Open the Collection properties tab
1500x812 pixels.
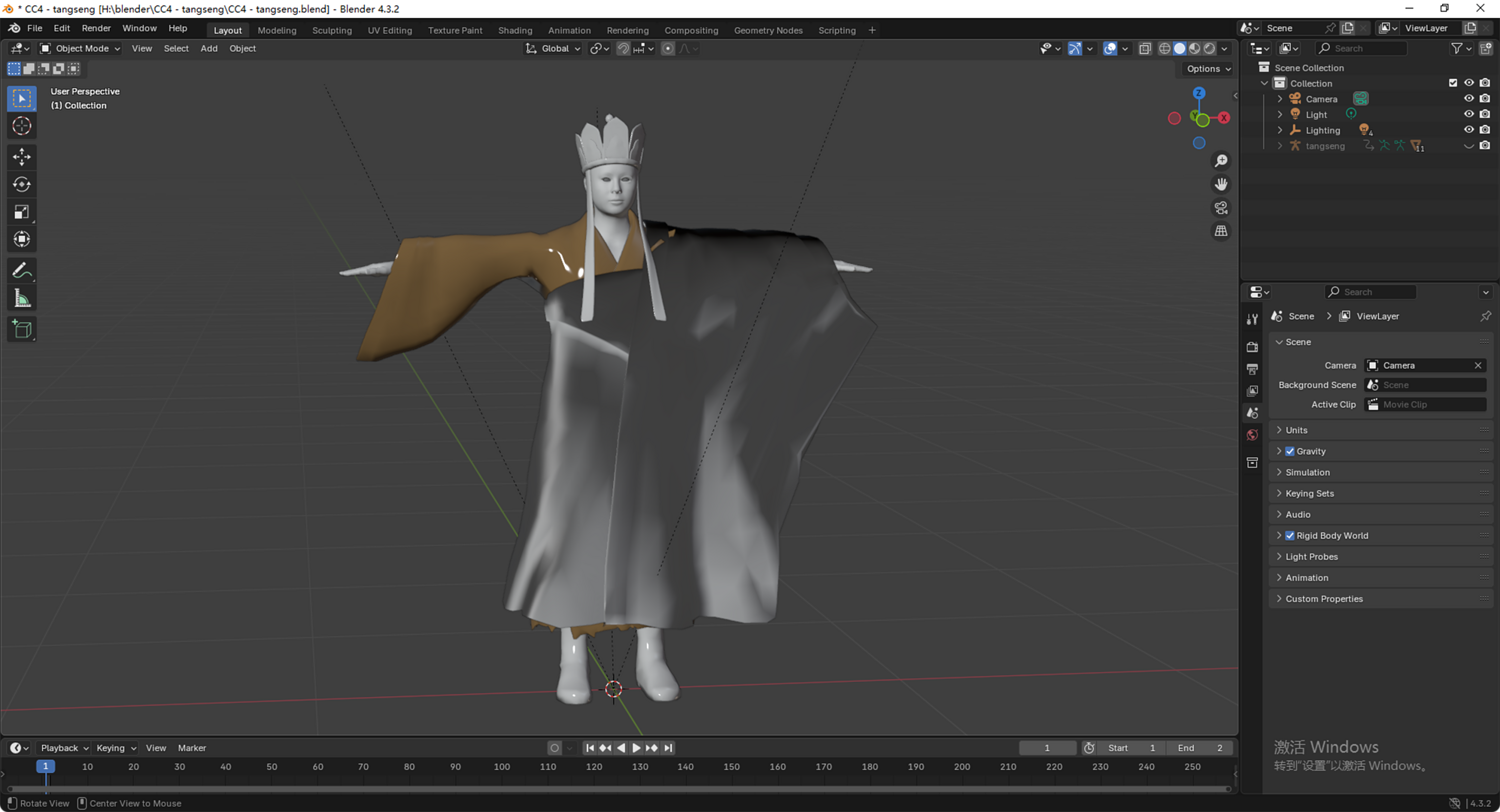click(x=1252, y=463)
